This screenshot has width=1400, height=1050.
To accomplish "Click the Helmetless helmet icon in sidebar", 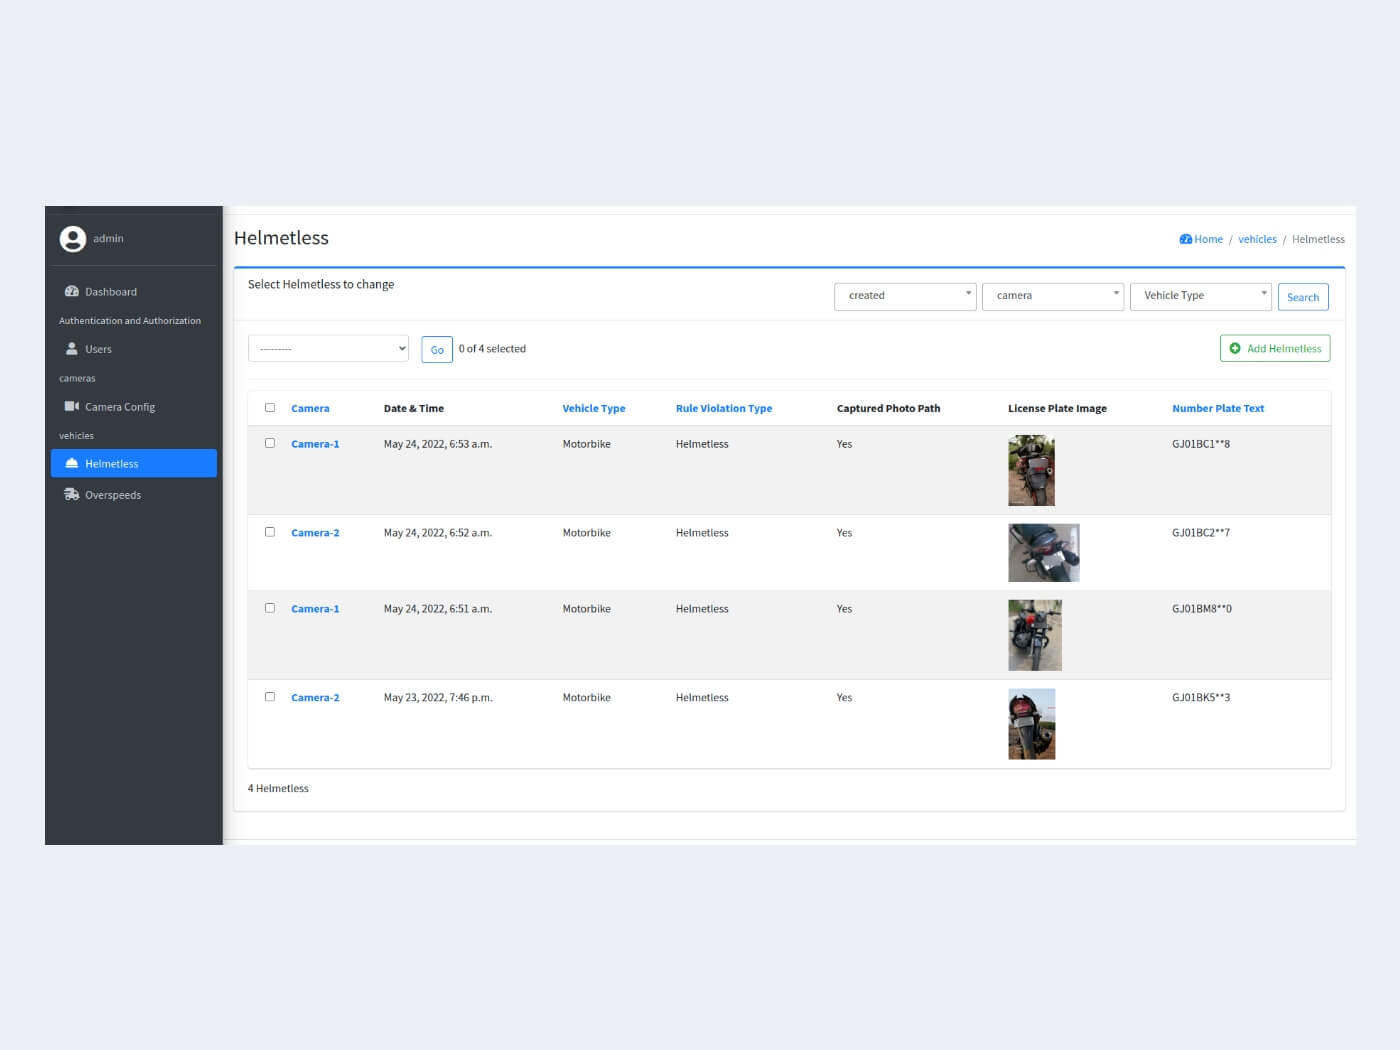I will 72,463.
